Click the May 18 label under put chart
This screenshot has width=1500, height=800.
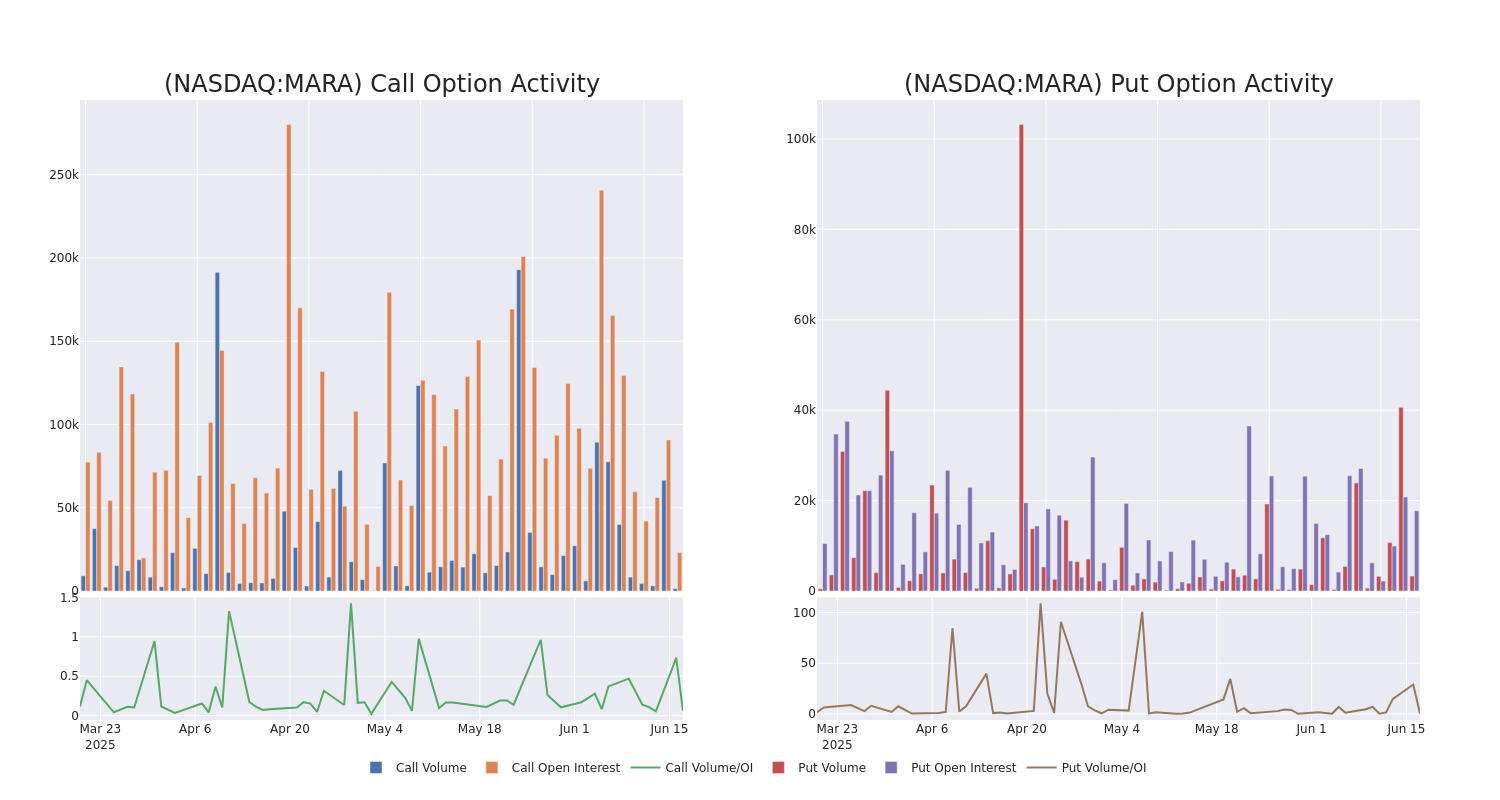[1217, 729]
